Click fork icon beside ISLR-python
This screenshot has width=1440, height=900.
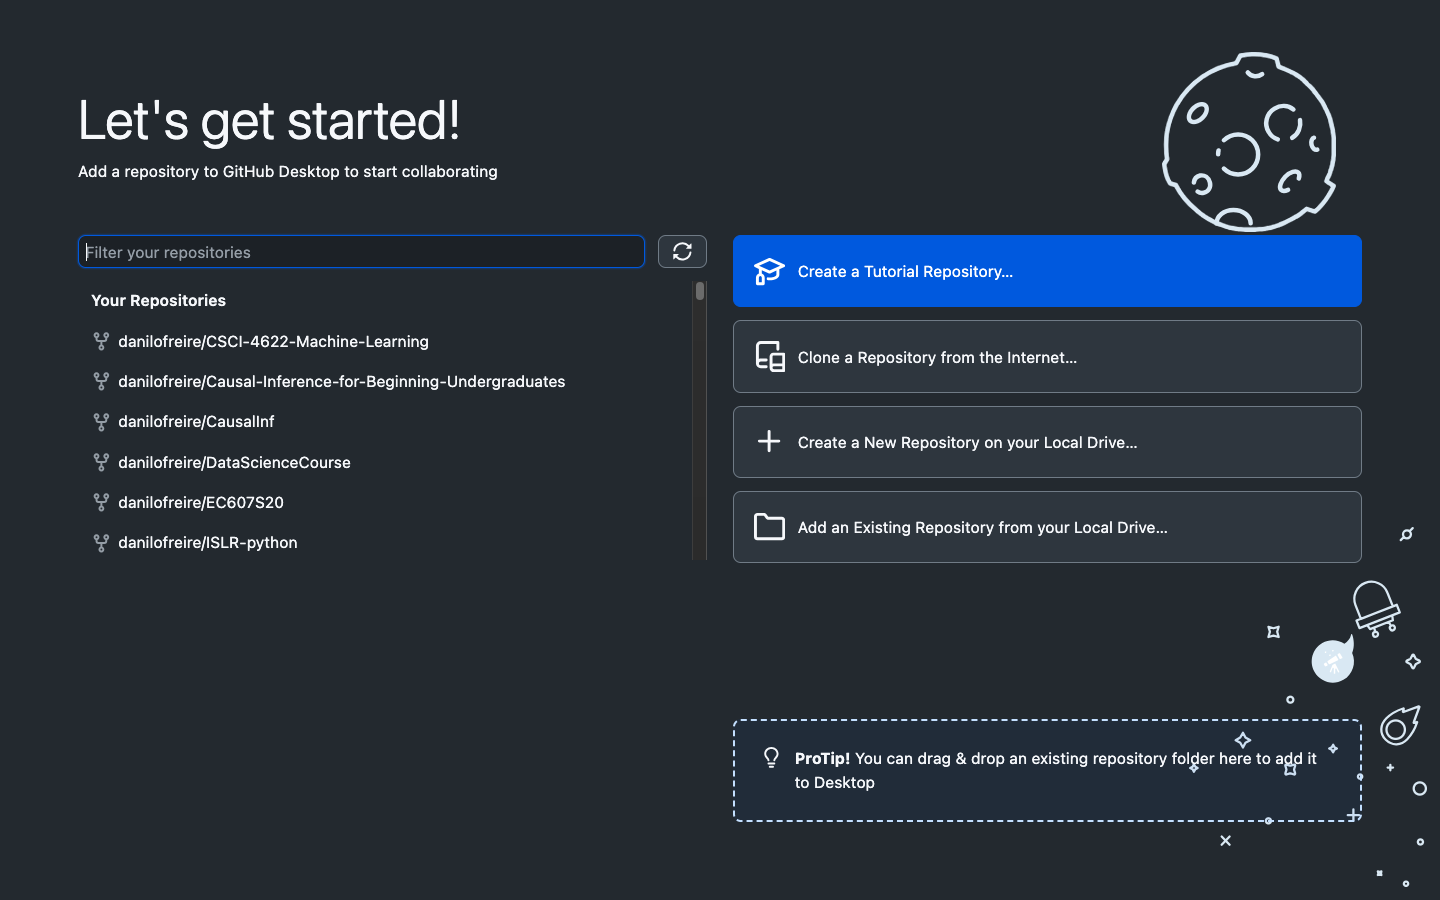[x=101, y=543]
